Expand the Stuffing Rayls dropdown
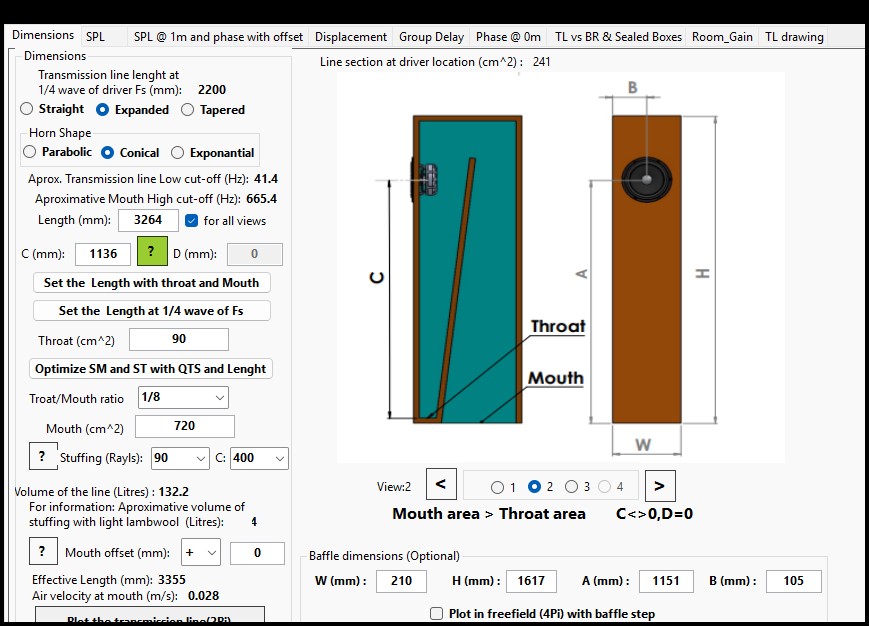 coord(180,458)
